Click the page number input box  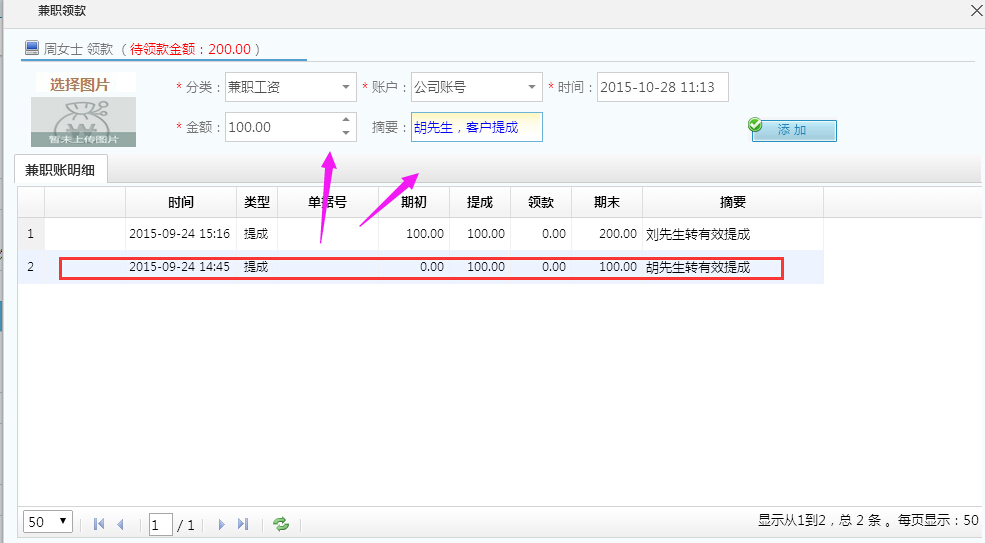[x=160, y=524]
